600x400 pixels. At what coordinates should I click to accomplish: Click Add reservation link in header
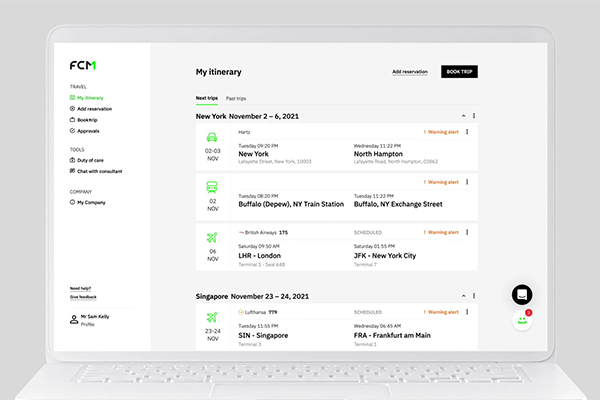coord(410,72)
